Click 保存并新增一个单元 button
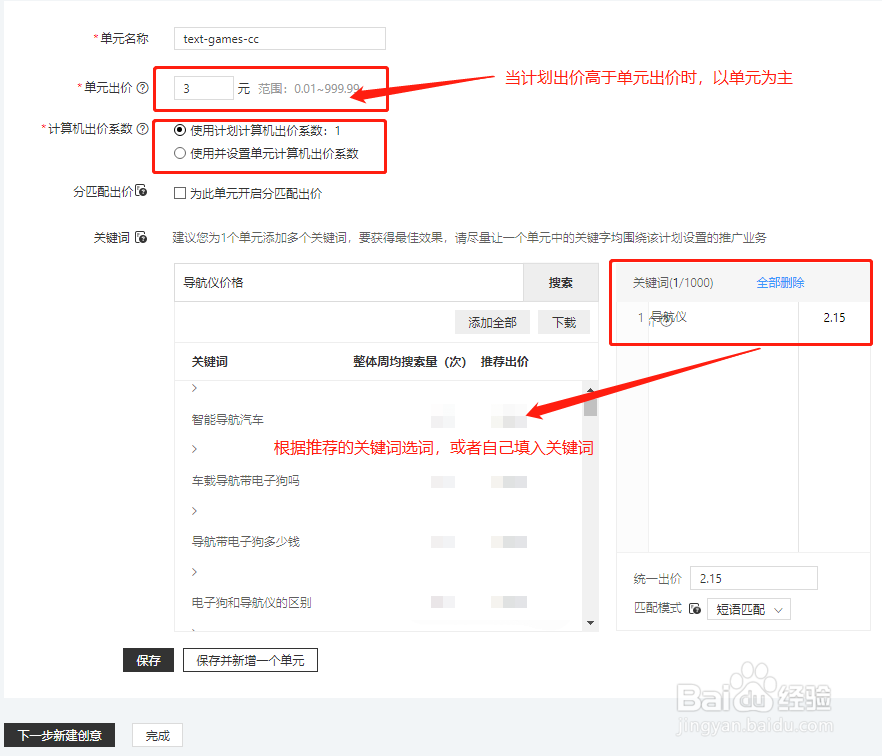Screen dimensions: 882x756 (x=250, y=660)
